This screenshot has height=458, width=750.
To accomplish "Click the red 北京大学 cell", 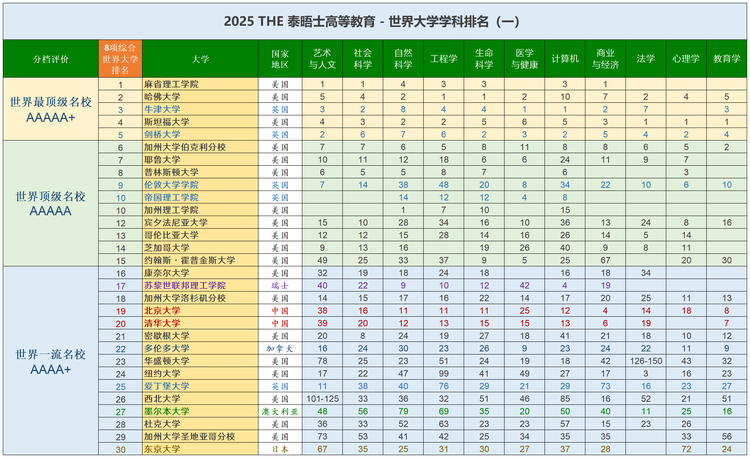I will tap(200, 311).
